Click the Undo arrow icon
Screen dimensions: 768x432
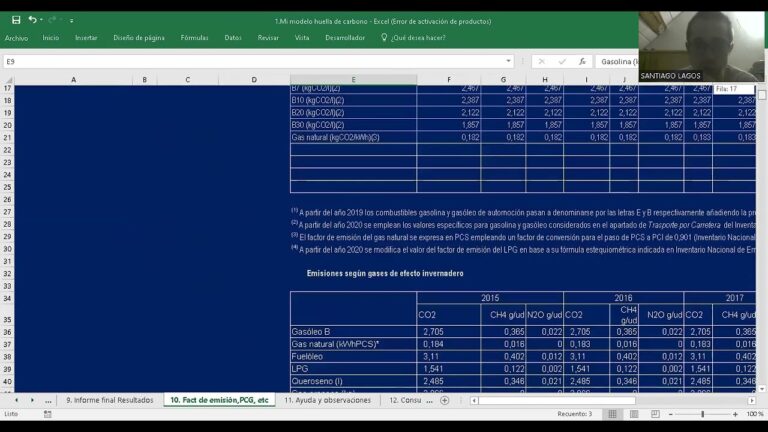coord(32,20)
